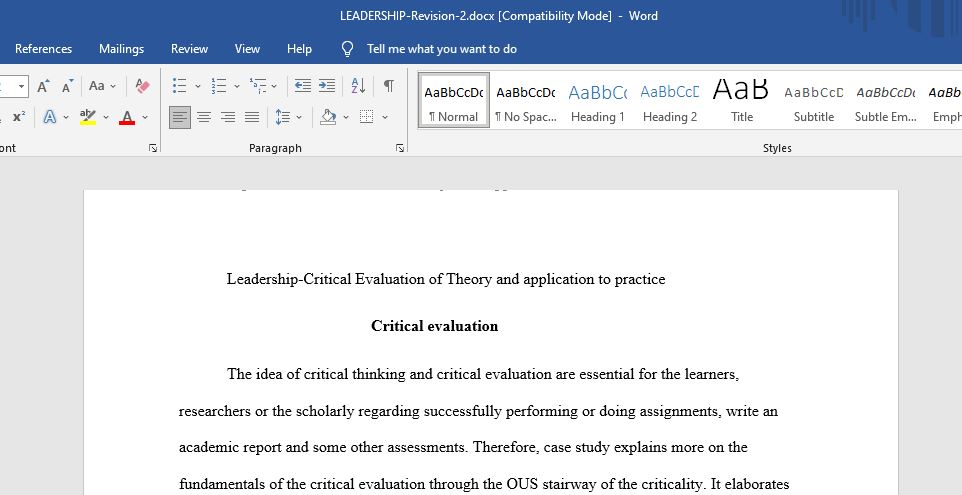Sort text alphabetically A to Z
Image resolution: width=962 pixels, height=495 pixels.
click(x=358, y=86)
